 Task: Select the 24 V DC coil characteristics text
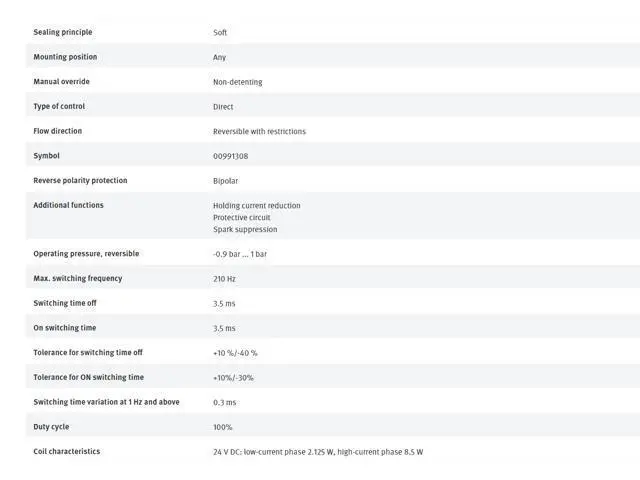click(317, 452)
